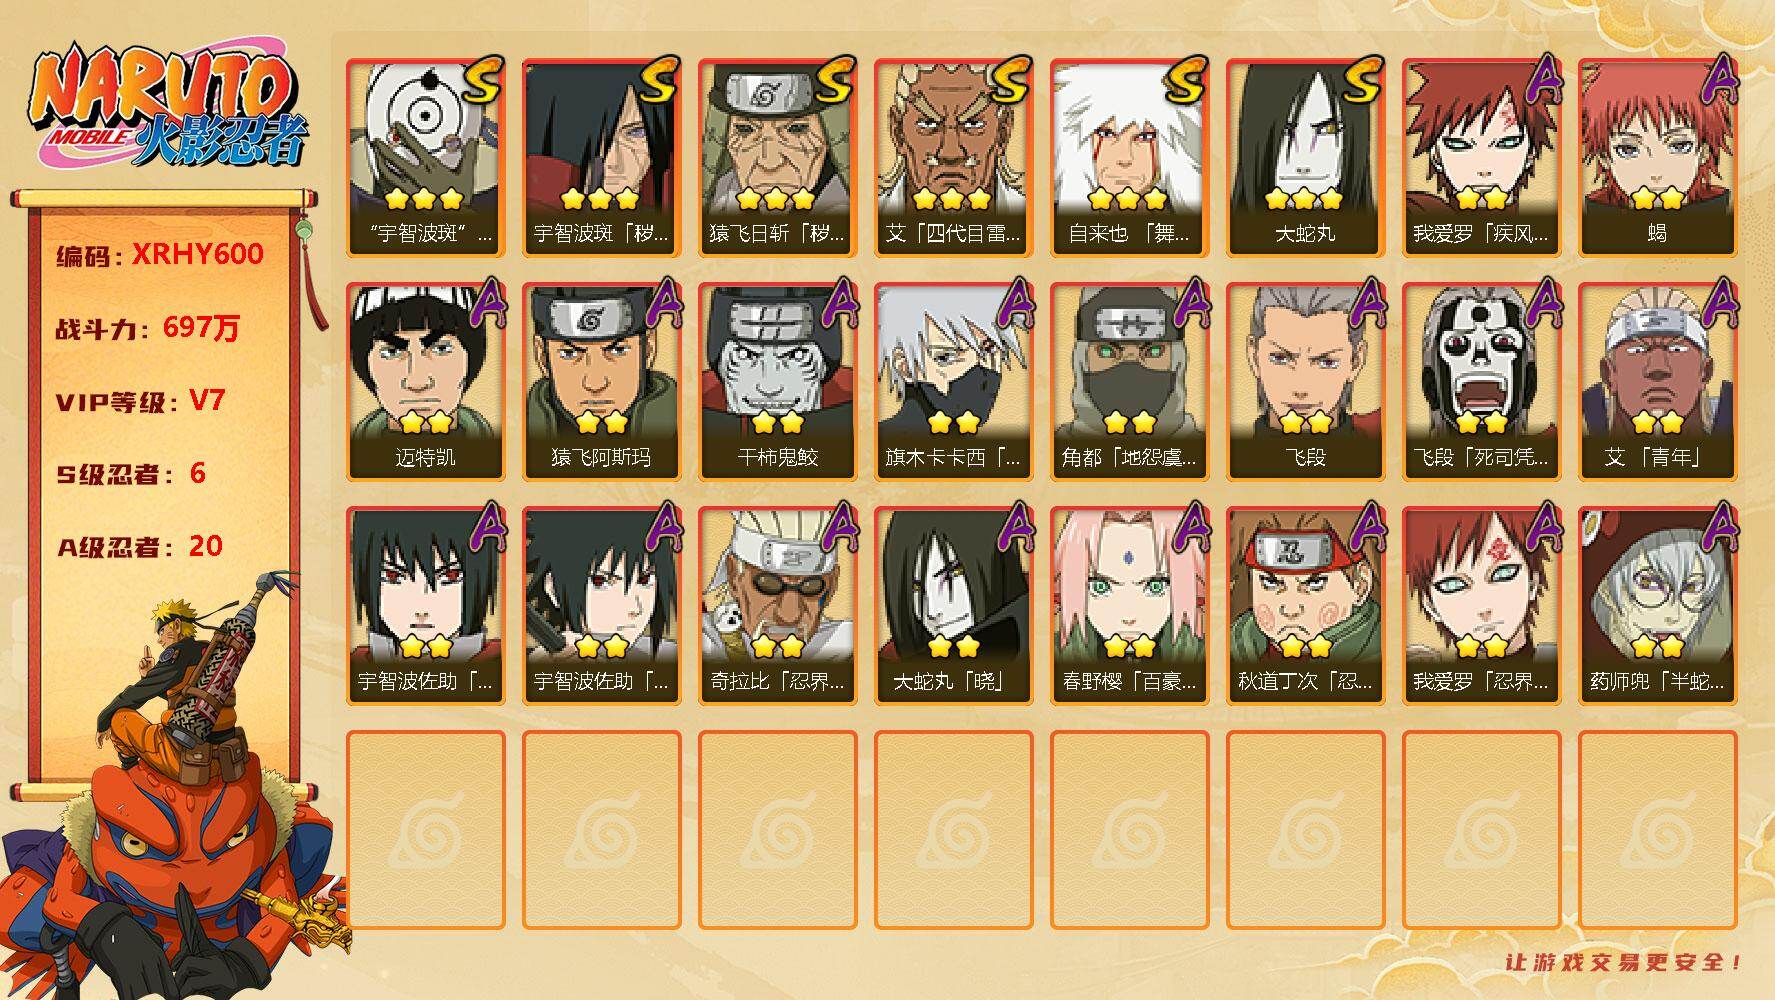Click the star rating on 迈特凯 card
The width and height of the screenshot is (1775, 1000).
pos(425,422)
